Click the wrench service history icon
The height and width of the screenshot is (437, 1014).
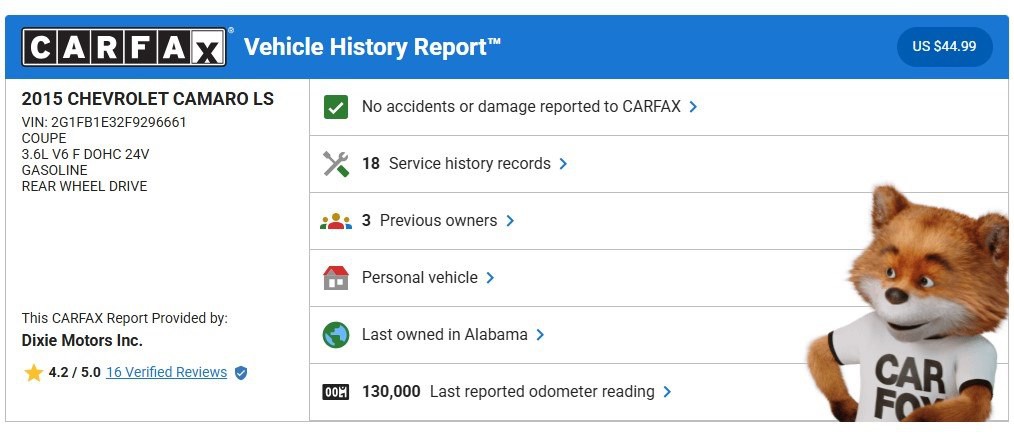point(336,164)
